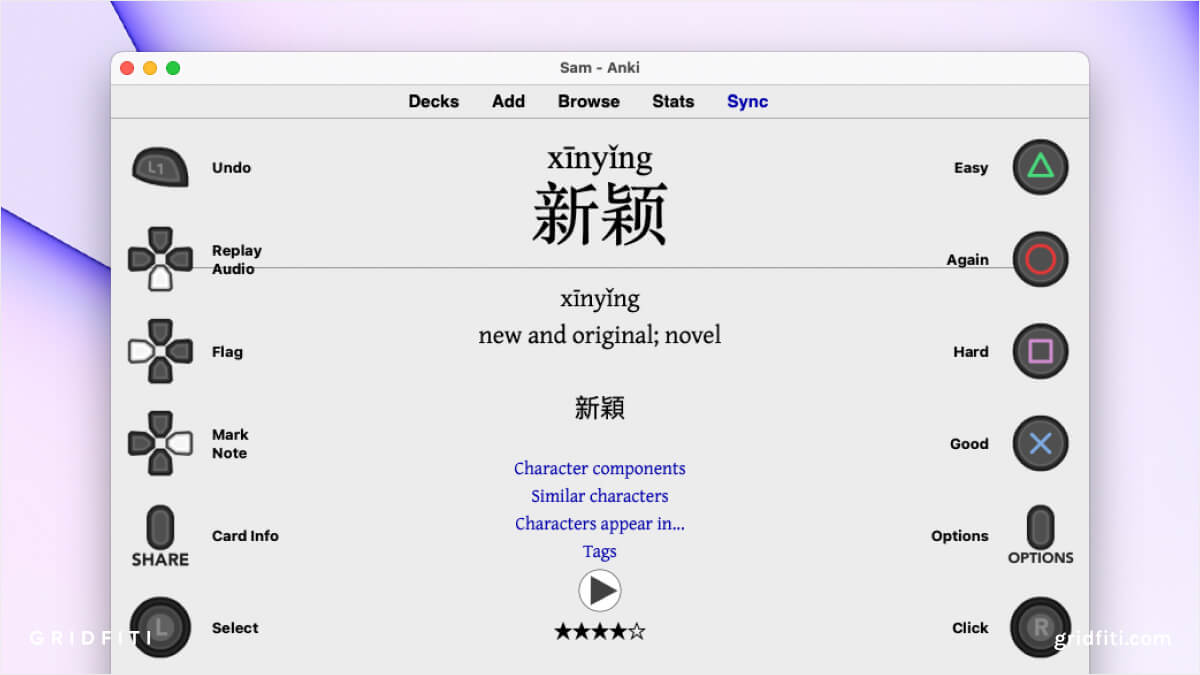Click the Replay Audio label
The image size is (1200, 675).
pyautogui.click(x=237, y=260)
